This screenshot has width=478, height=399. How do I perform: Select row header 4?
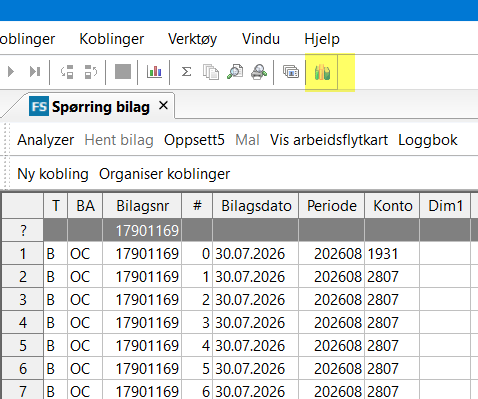[23, 322]
